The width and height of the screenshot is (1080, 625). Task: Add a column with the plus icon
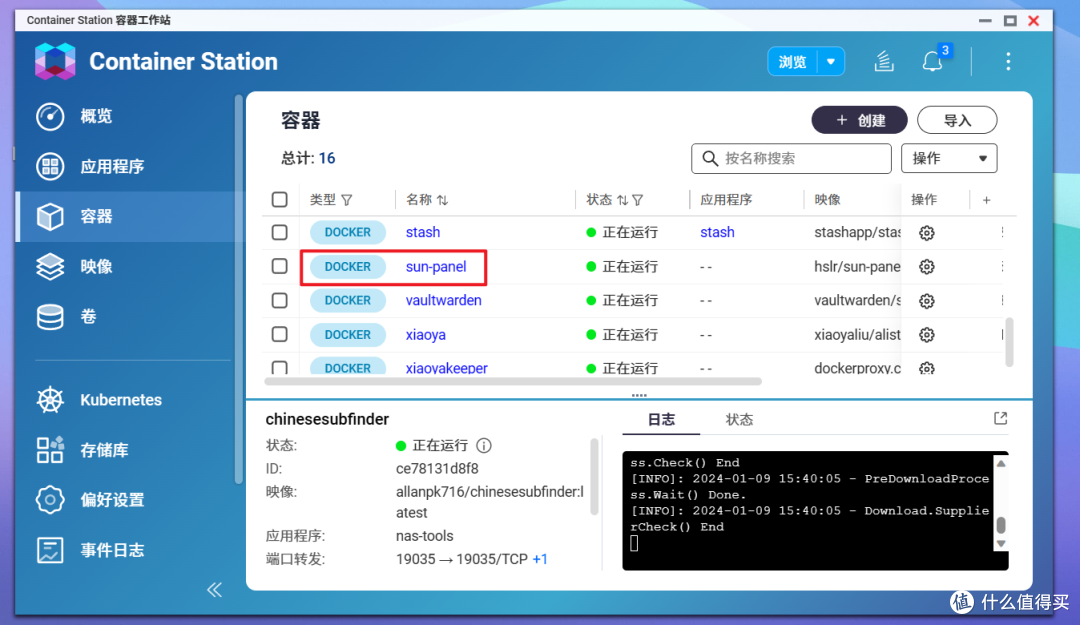[x=986, y=200]
